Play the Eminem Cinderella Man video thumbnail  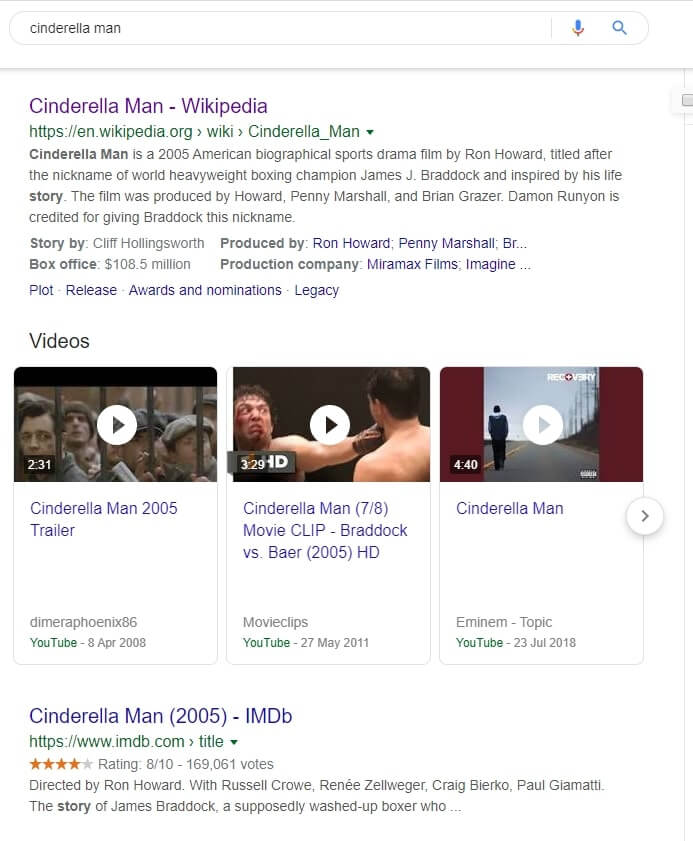coord(543,425)
